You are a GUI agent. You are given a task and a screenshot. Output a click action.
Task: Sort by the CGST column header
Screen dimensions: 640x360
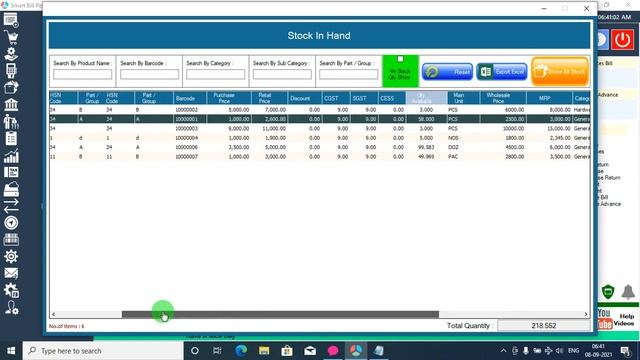coord(336,98)
